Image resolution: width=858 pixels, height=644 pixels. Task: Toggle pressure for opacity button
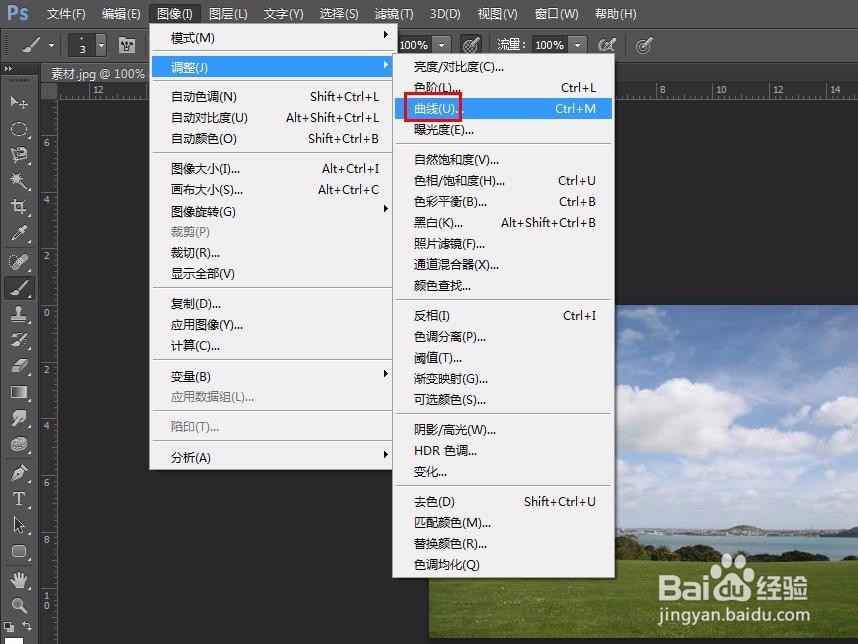coord(471,45)
